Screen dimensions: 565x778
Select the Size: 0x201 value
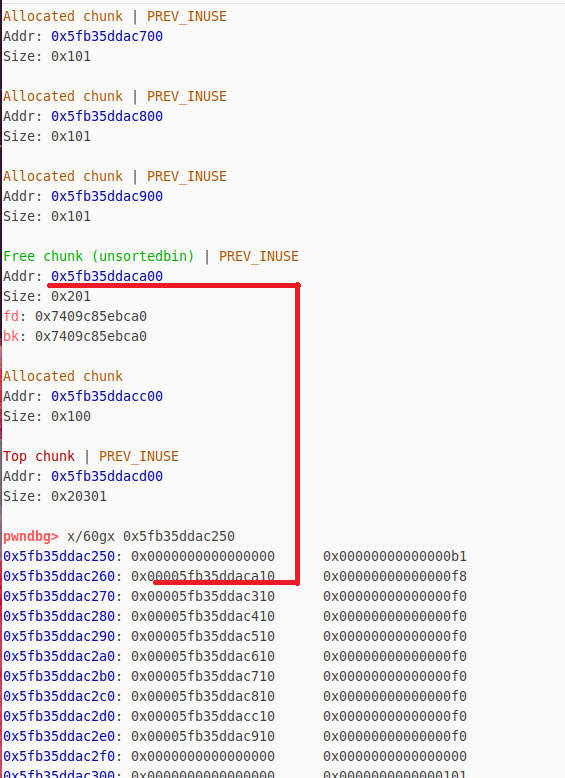[x=71, y=296]
